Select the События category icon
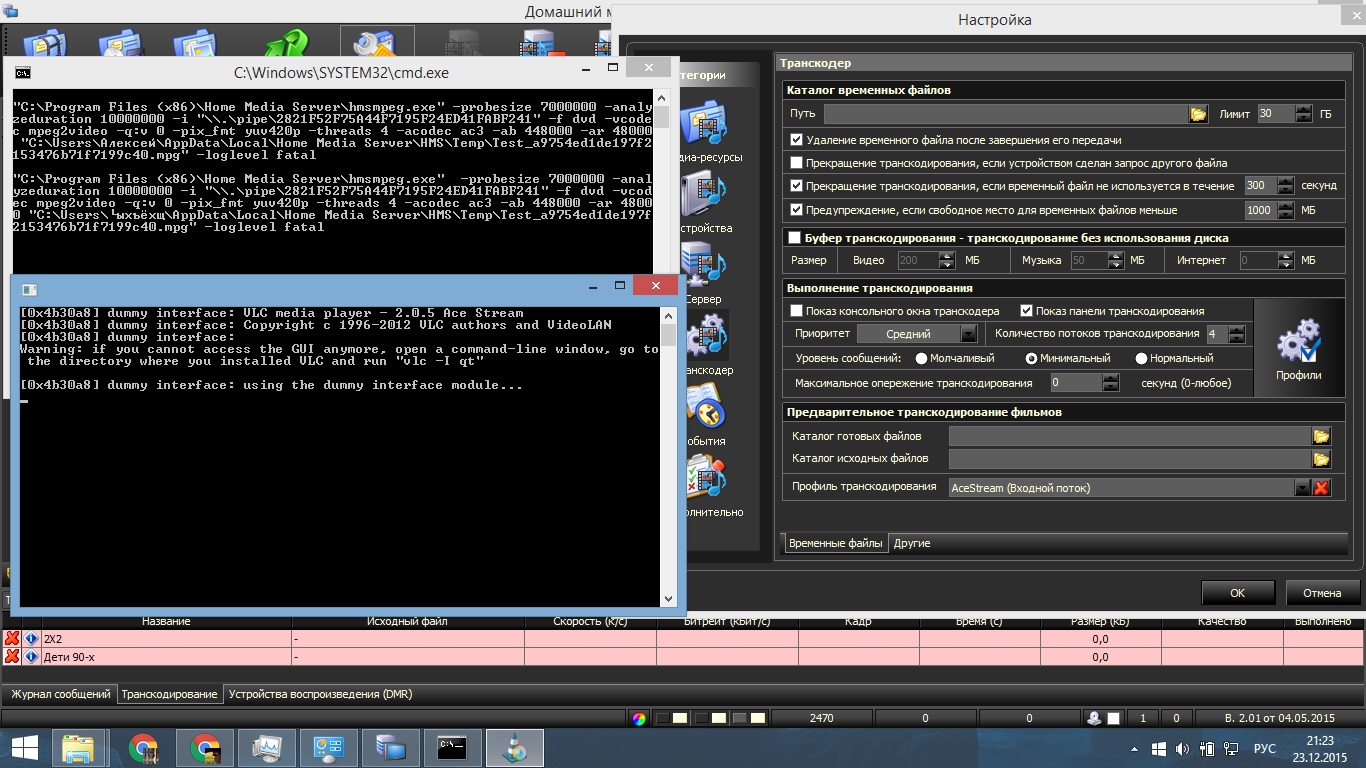The image size is (1366, 768). tap(706, 408)
